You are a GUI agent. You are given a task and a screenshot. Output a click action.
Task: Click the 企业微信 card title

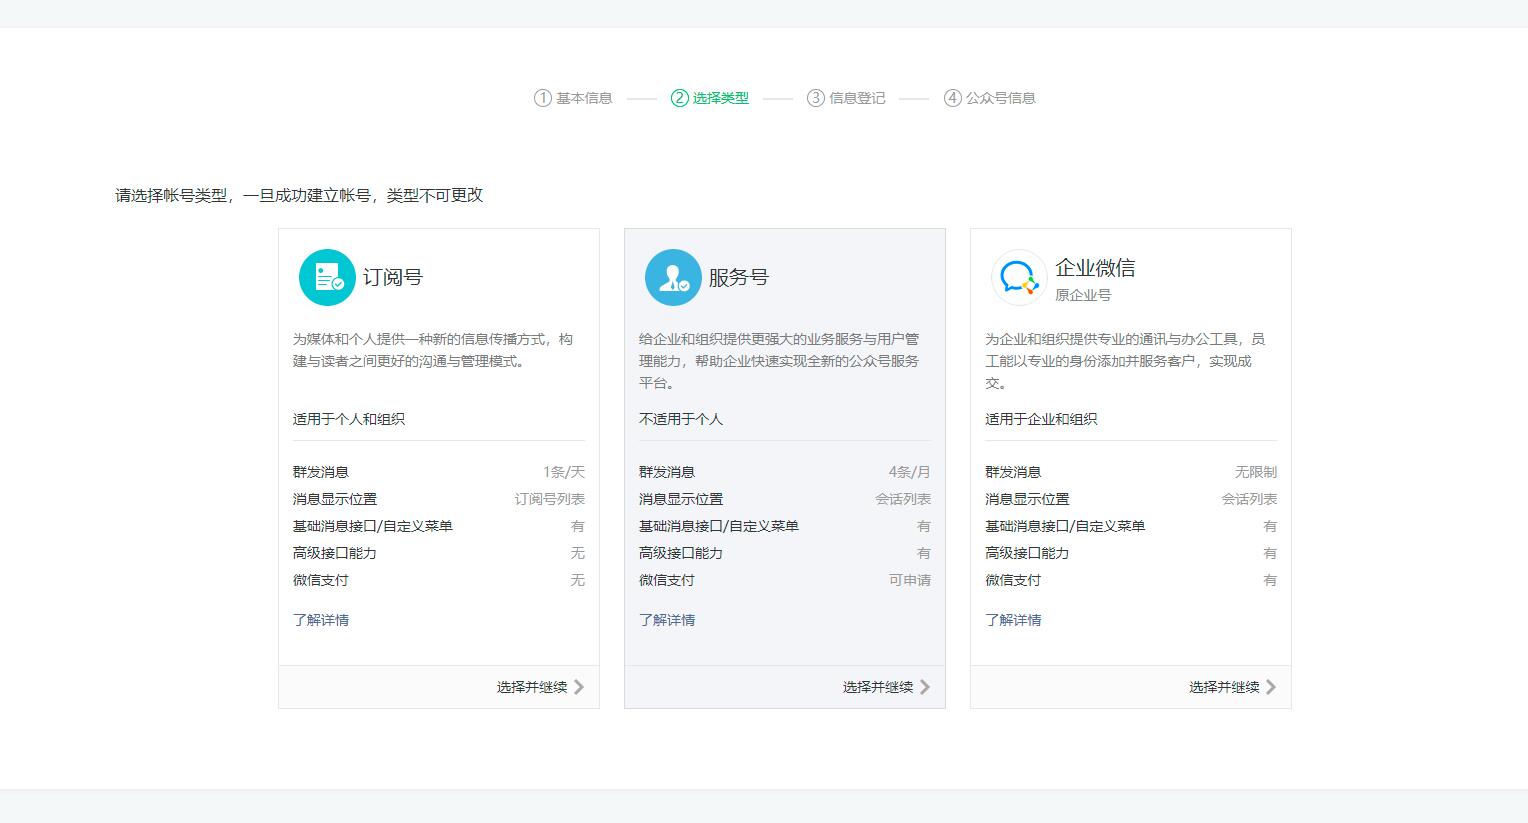click(x=1096, y=268)
